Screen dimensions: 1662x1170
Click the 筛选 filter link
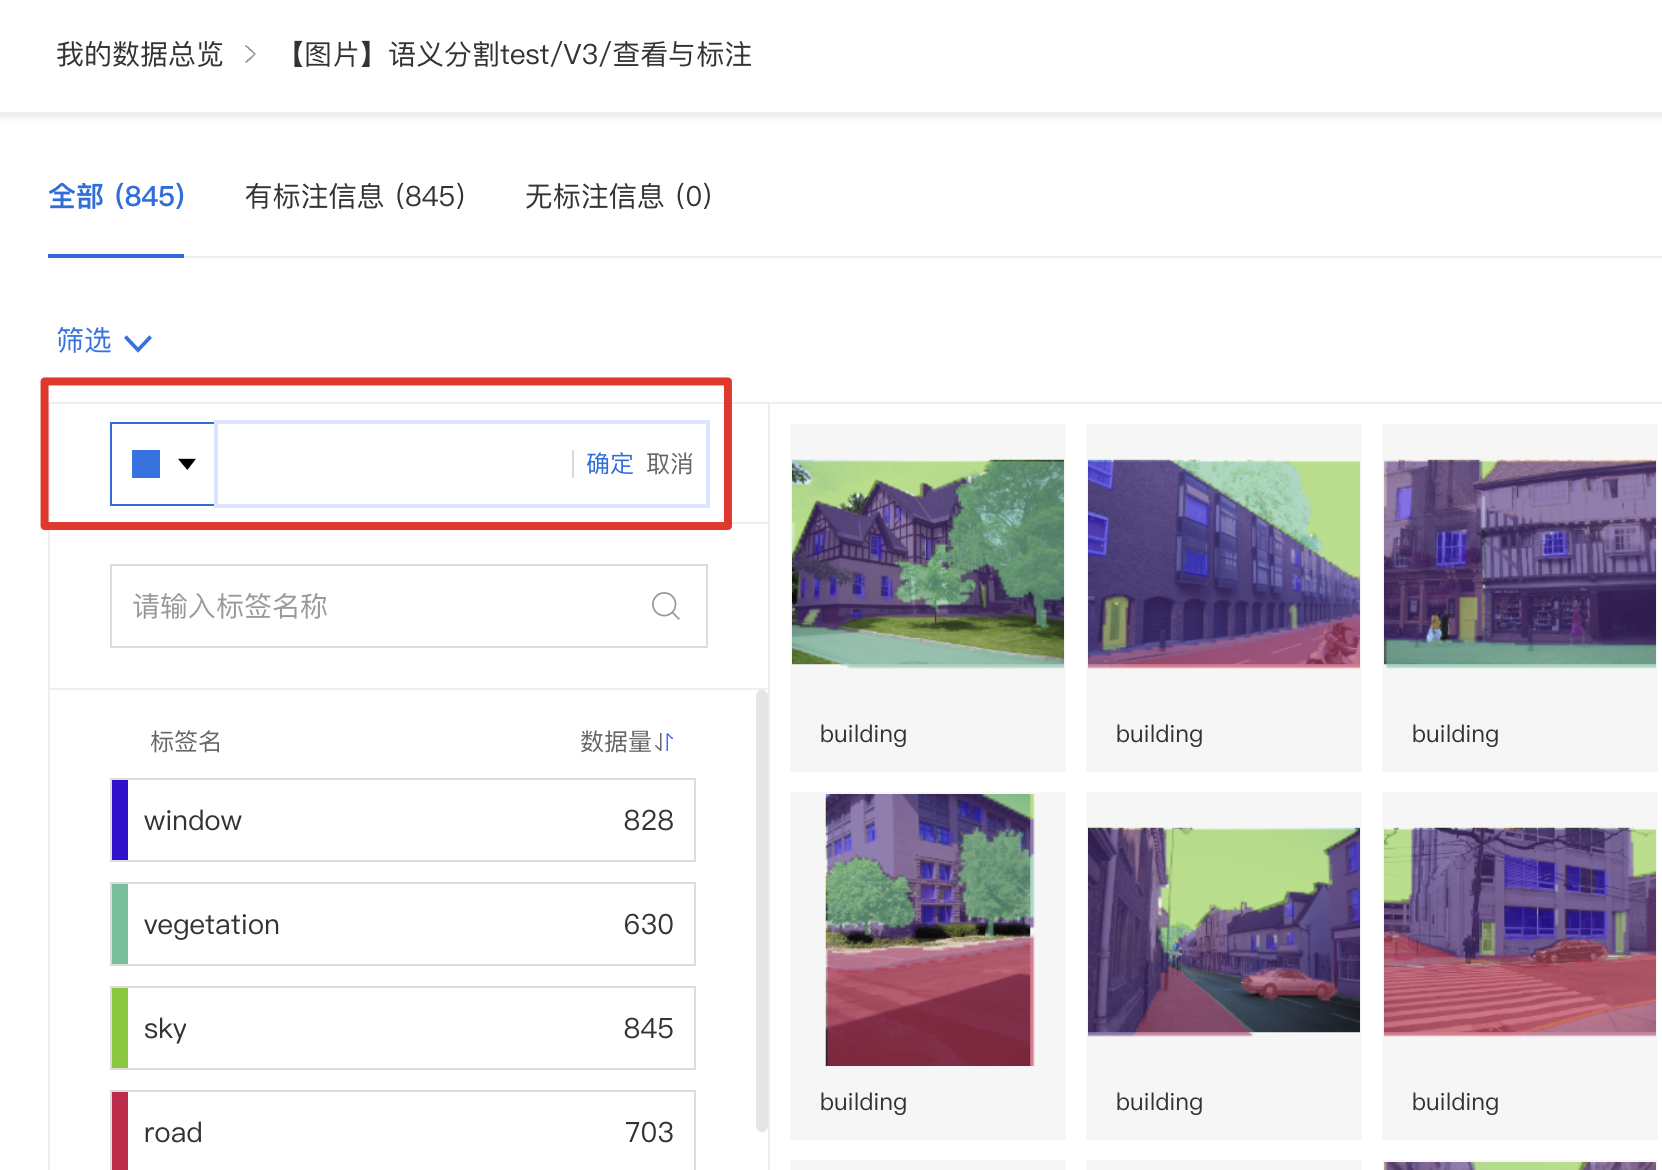(x=84, y=341)
